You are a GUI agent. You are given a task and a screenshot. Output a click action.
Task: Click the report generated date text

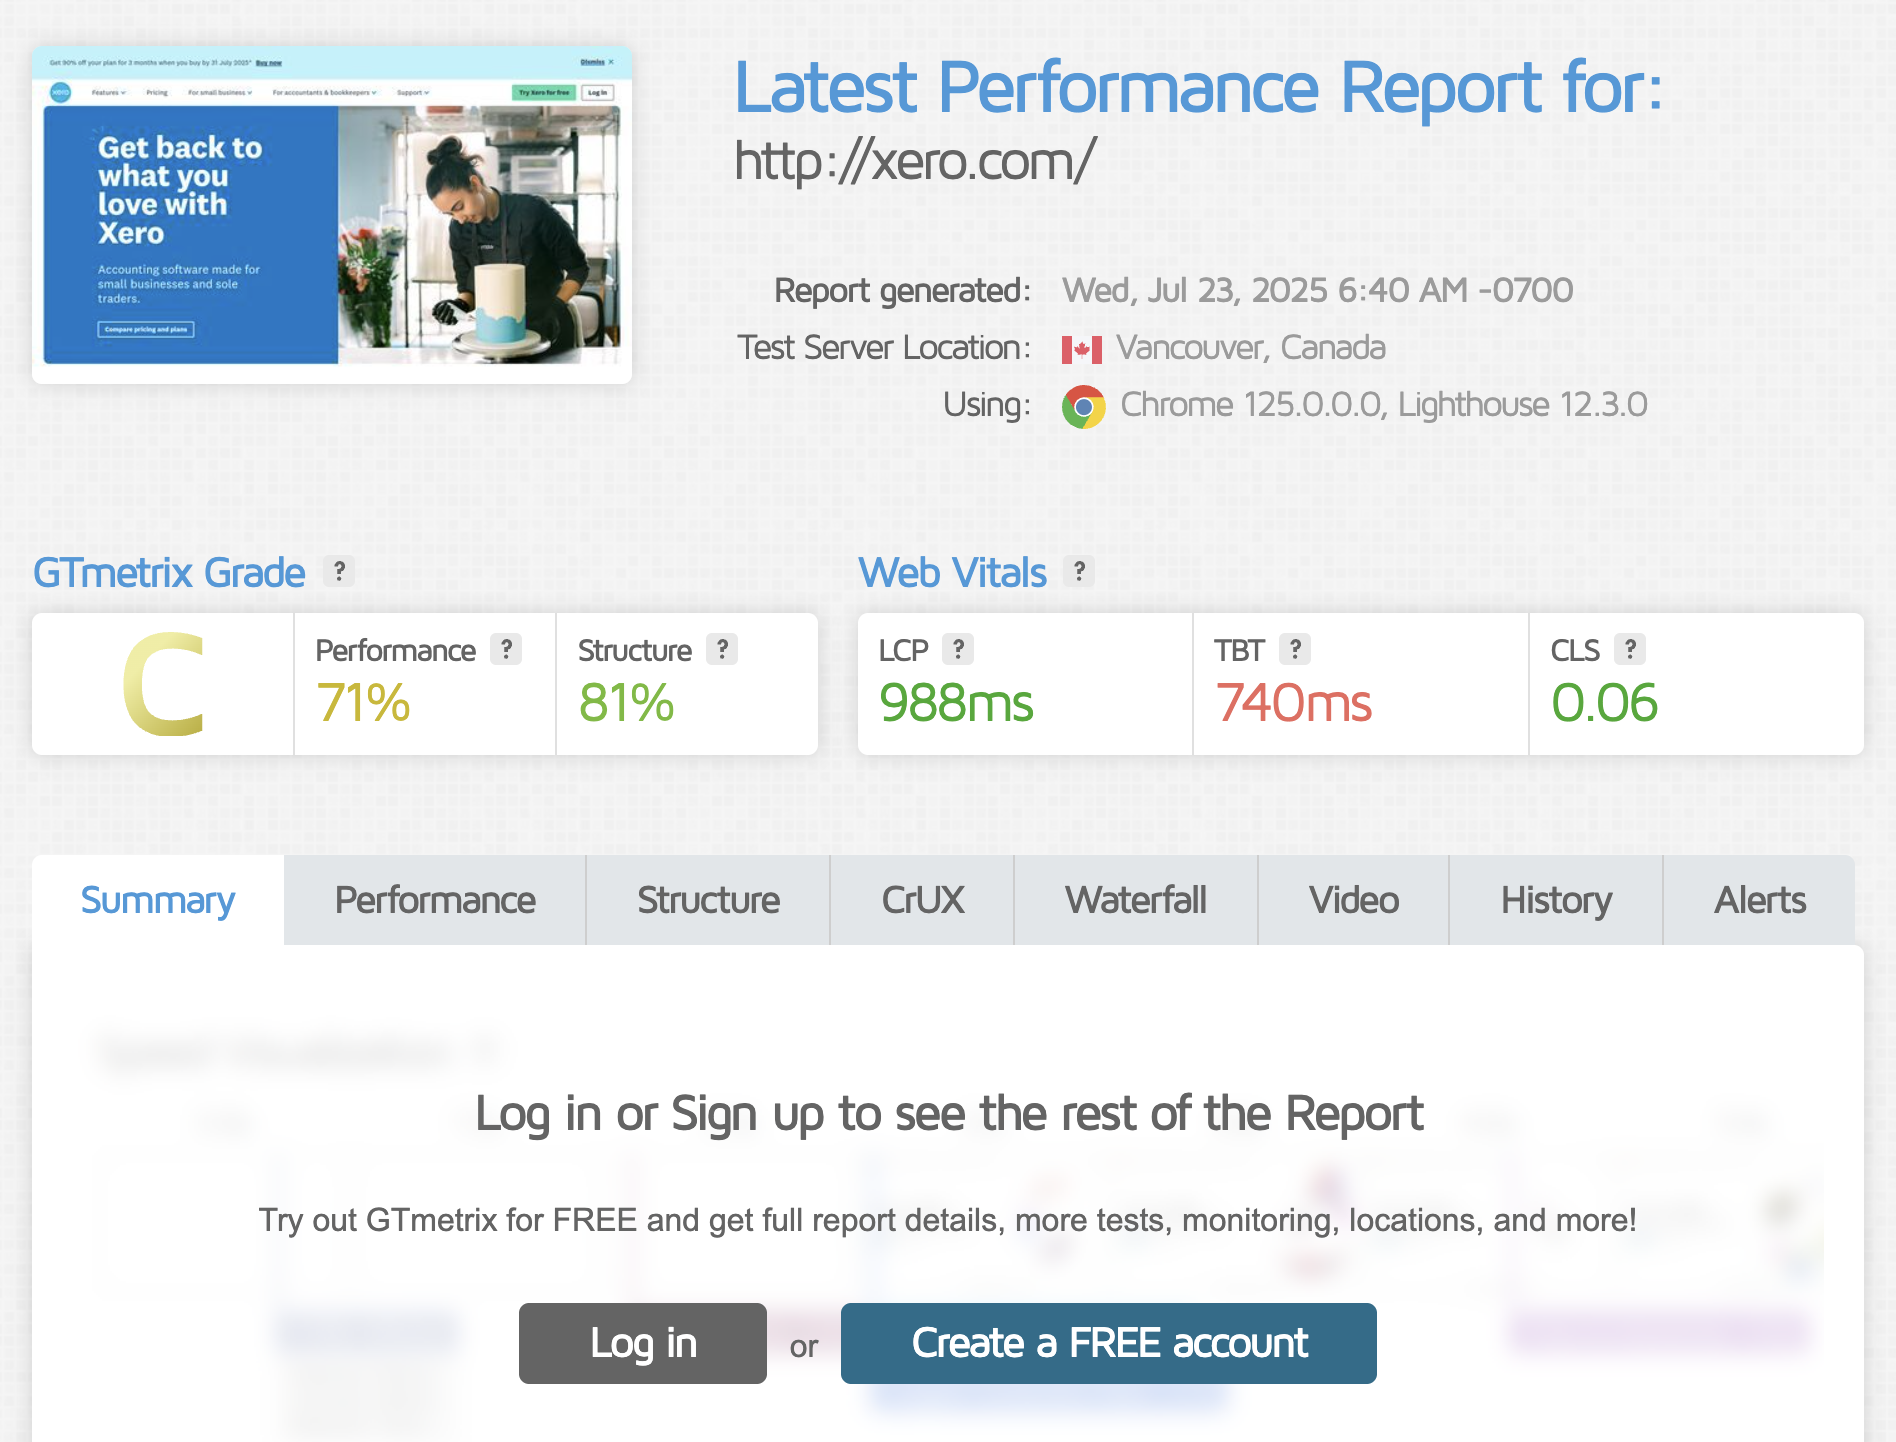(x=1317, y=291)
